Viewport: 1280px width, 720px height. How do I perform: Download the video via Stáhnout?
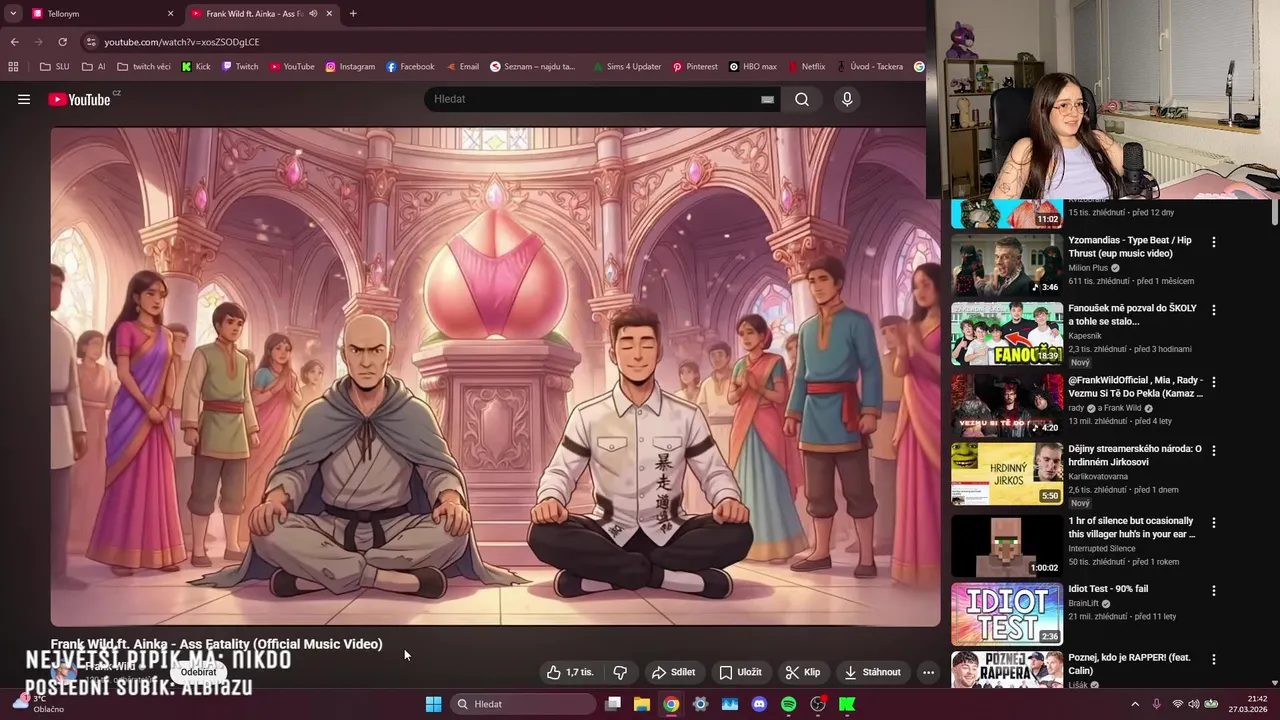[x=873, y=672]
